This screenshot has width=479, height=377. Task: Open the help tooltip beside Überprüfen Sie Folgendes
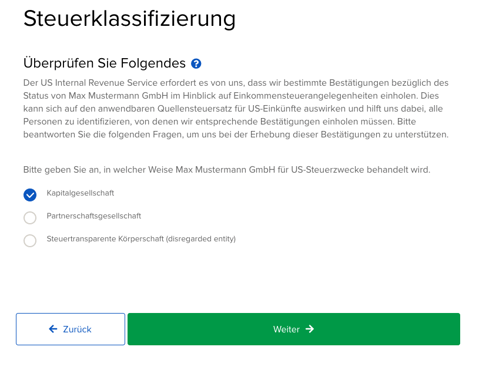coord(196,63)
